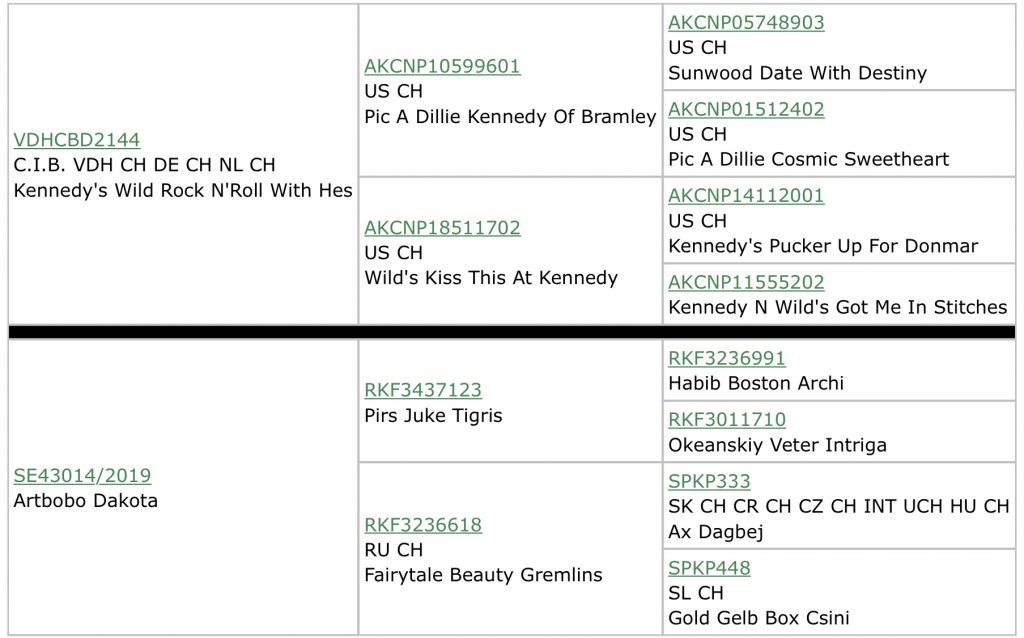Viewport: 1024px width, 638px height.
Task: Open the AKCNP11555202 link
Action: tap(746, 282)
